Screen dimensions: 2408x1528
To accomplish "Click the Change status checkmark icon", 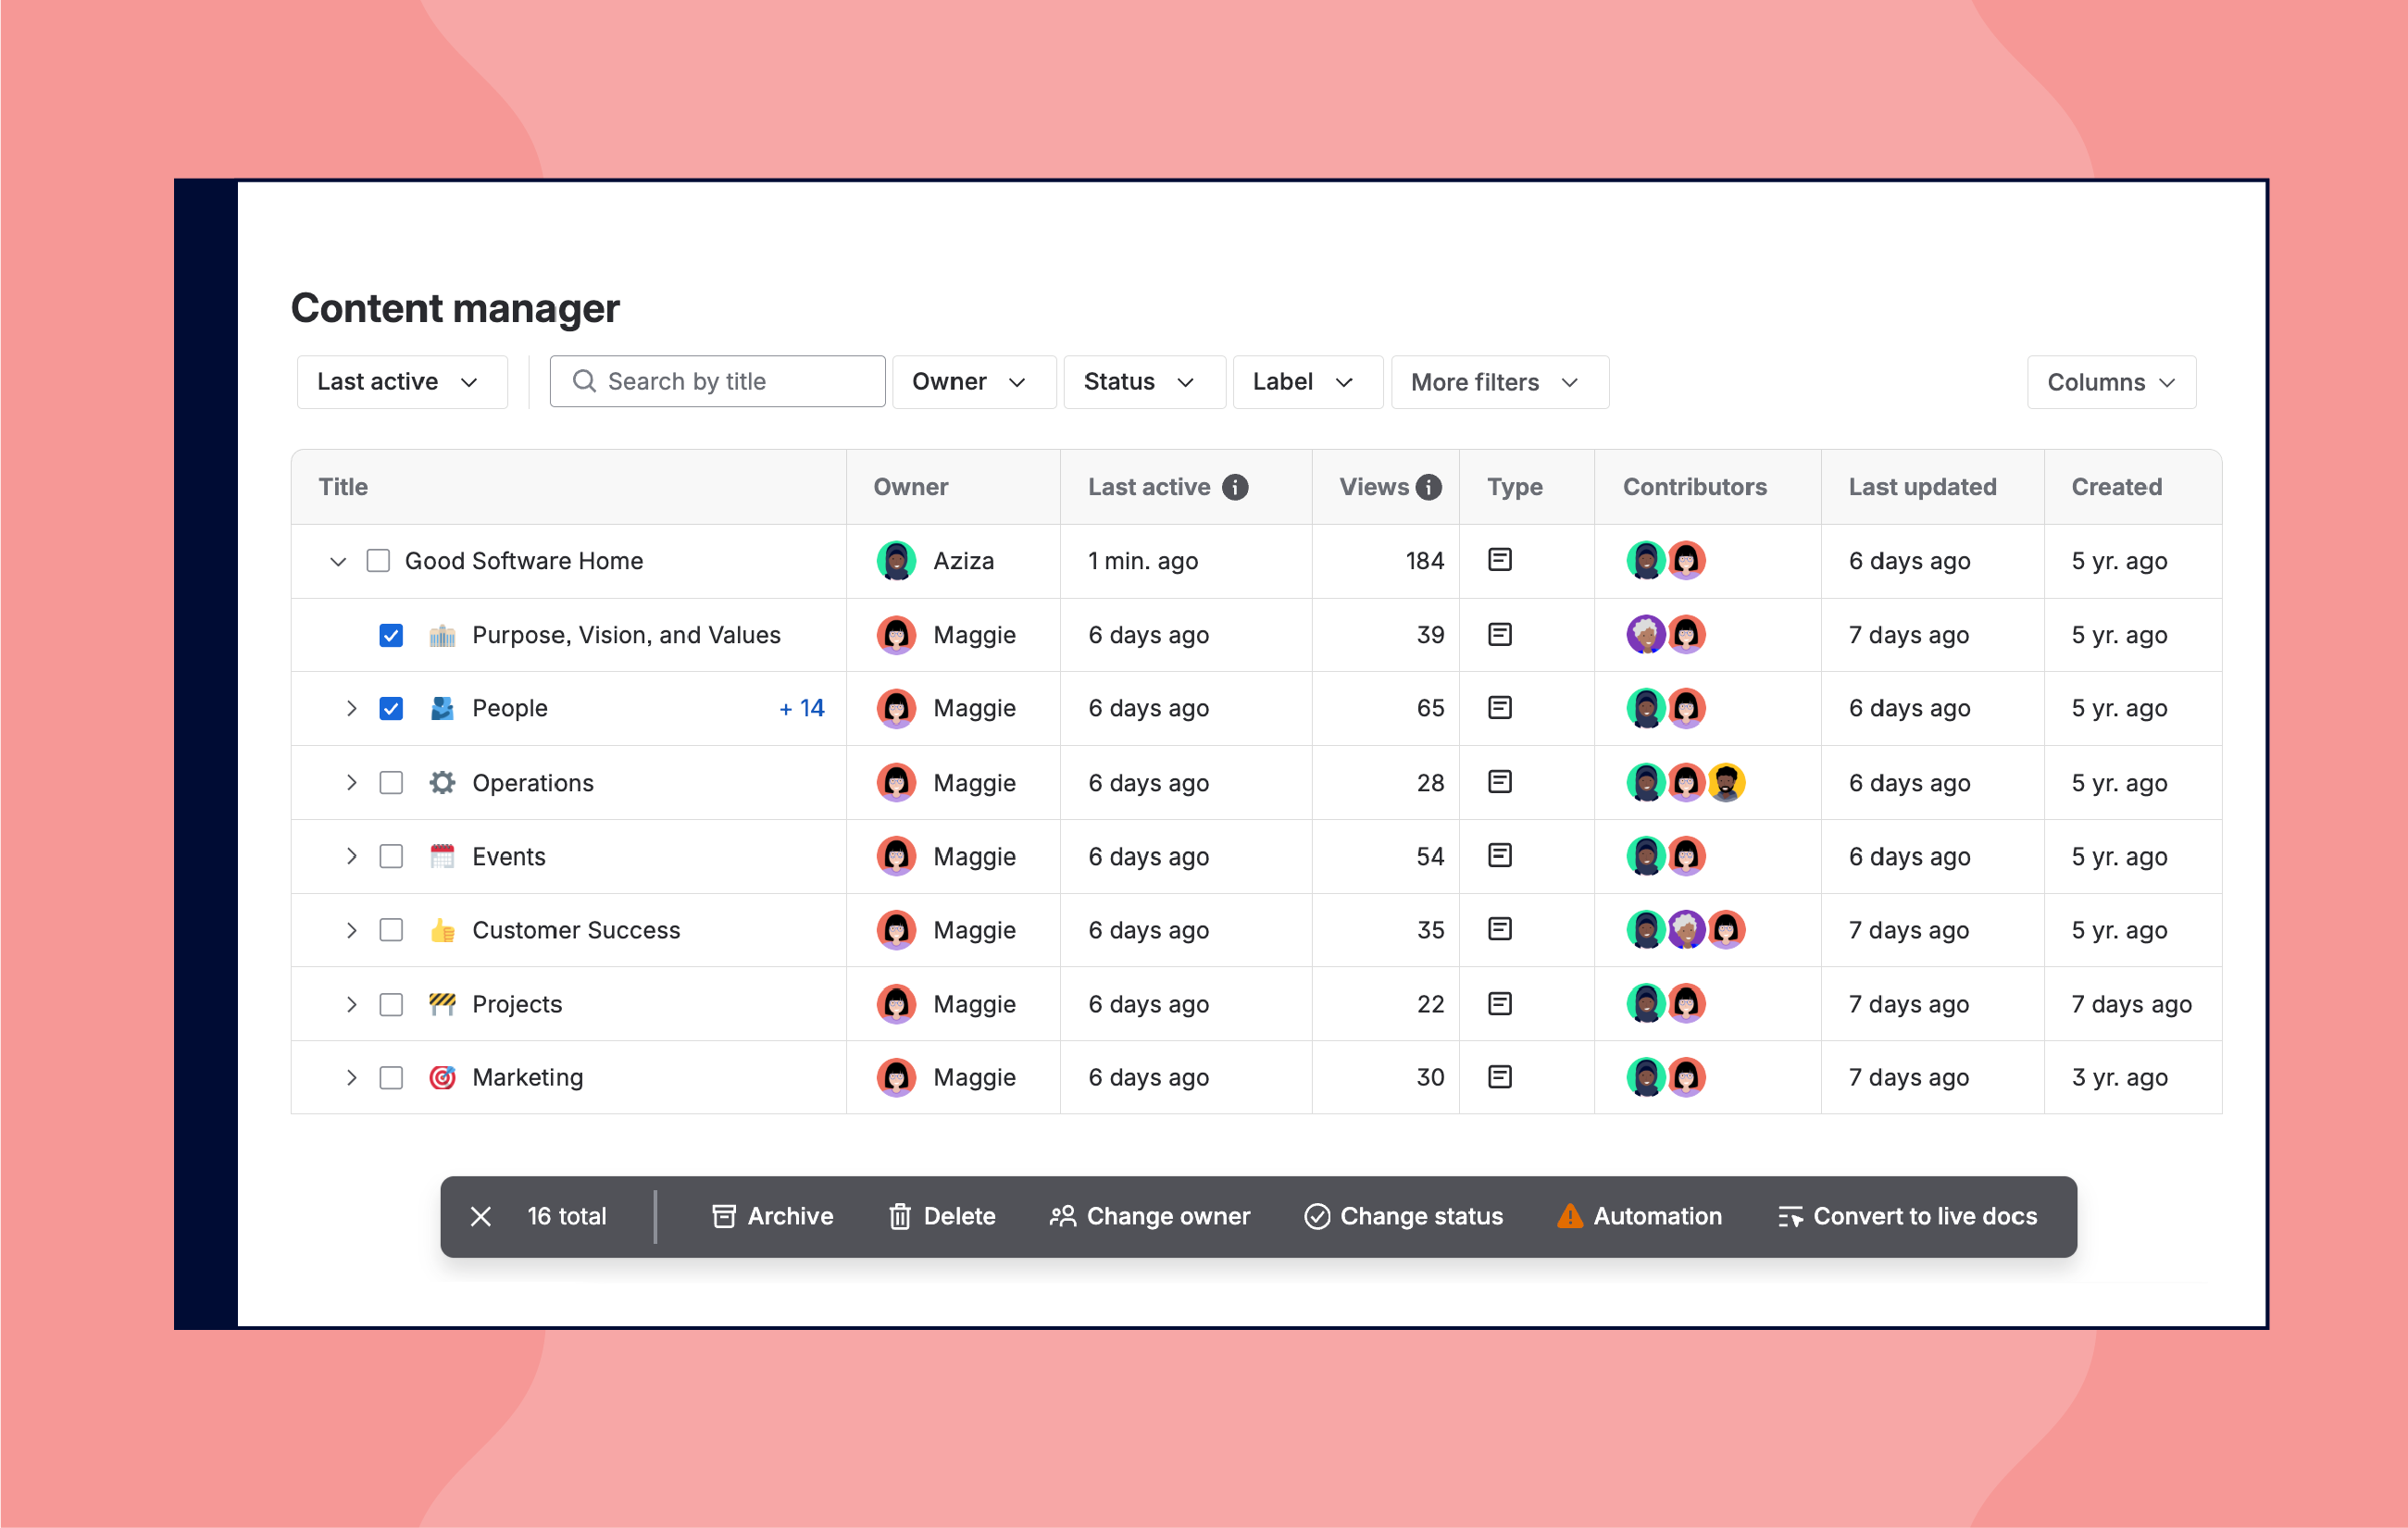I will (x=1317, y=1216).
